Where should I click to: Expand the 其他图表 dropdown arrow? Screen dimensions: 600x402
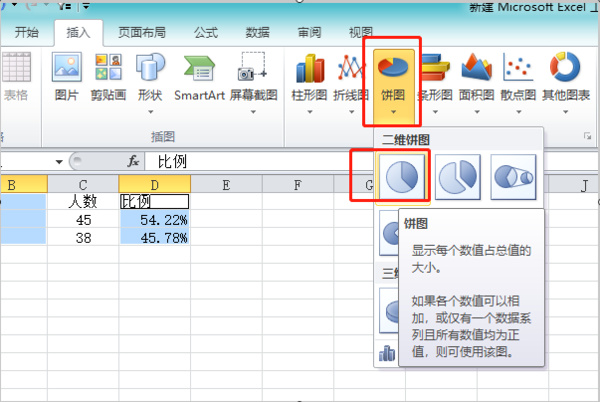pos(566,112)
